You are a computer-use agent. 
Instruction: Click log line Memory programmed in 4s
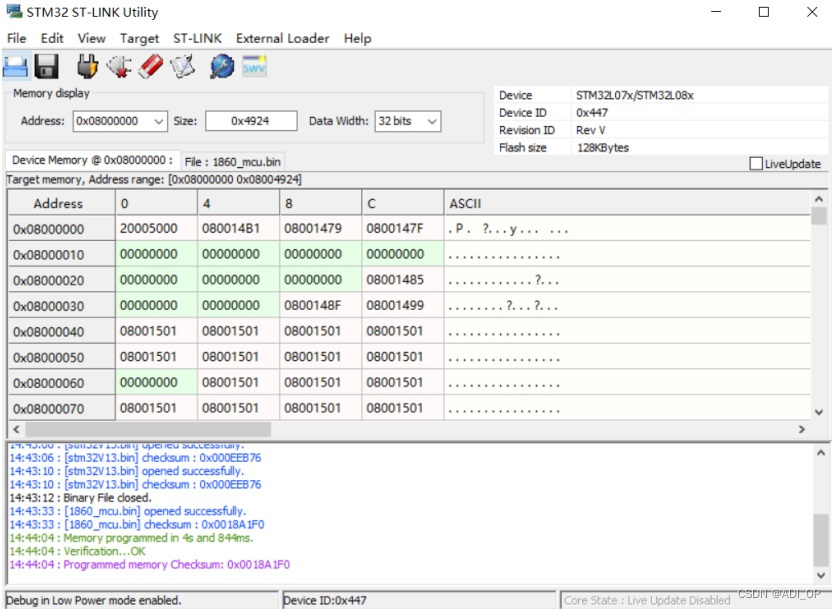coord(131,538)
